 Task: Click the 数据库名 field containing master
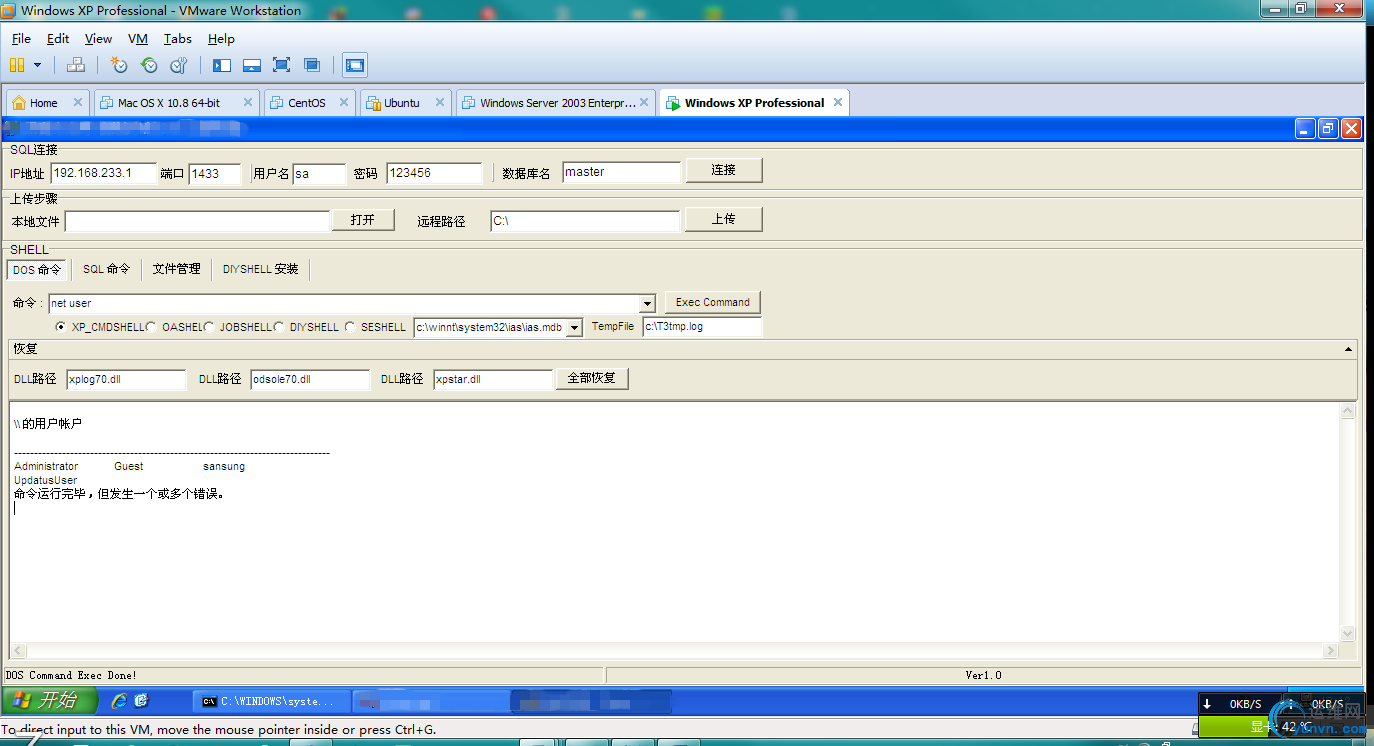[x=621, y=172]
